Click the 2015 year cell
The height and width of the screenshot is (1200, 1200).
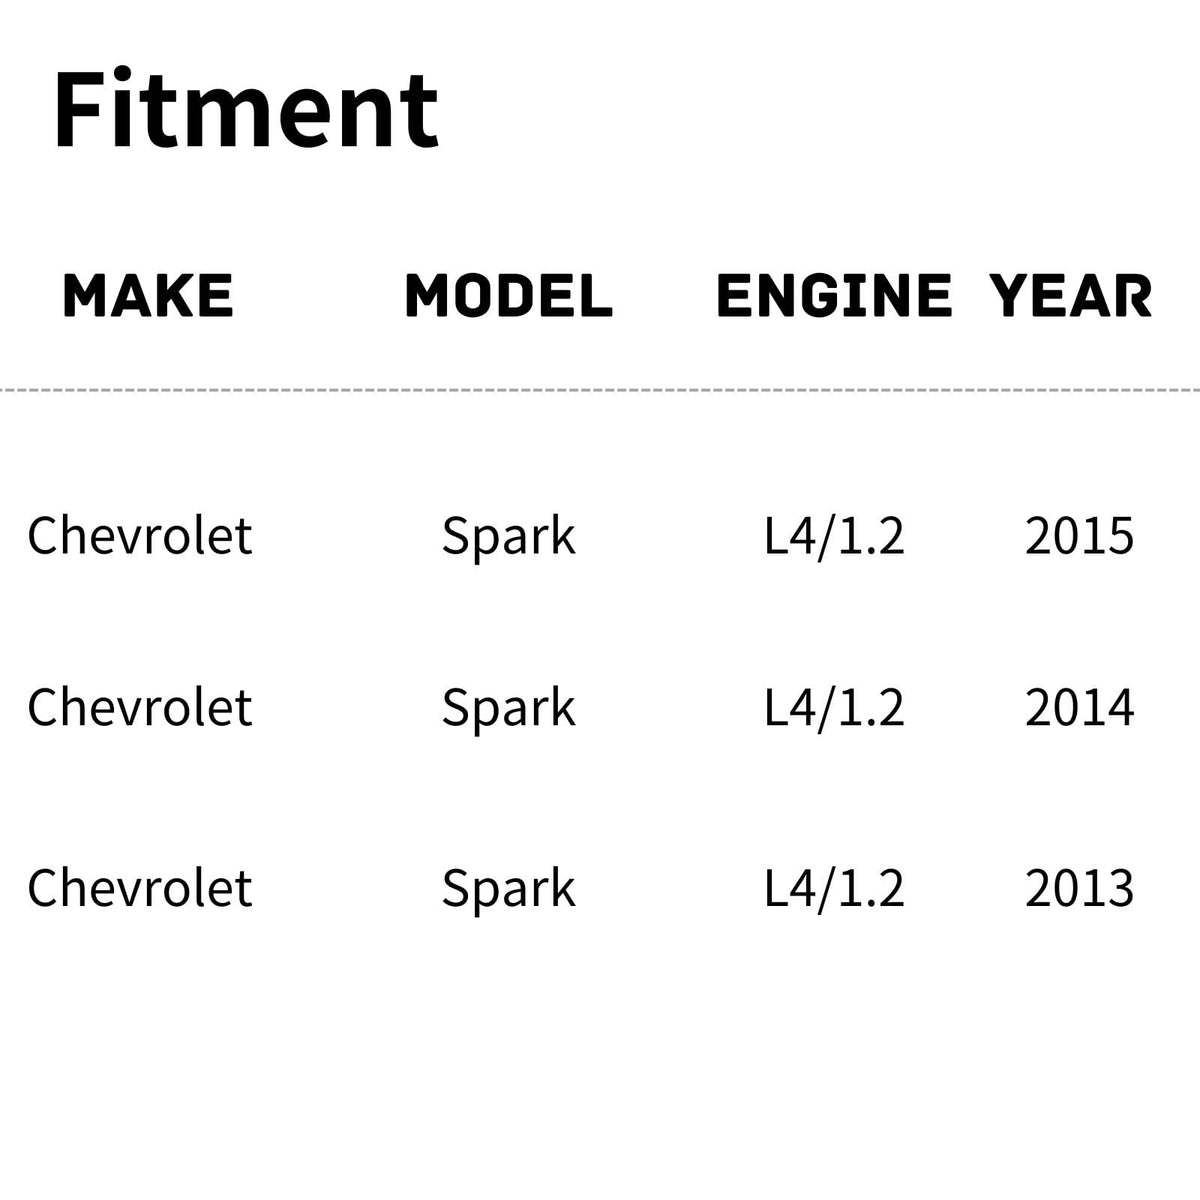[1079, 536]
